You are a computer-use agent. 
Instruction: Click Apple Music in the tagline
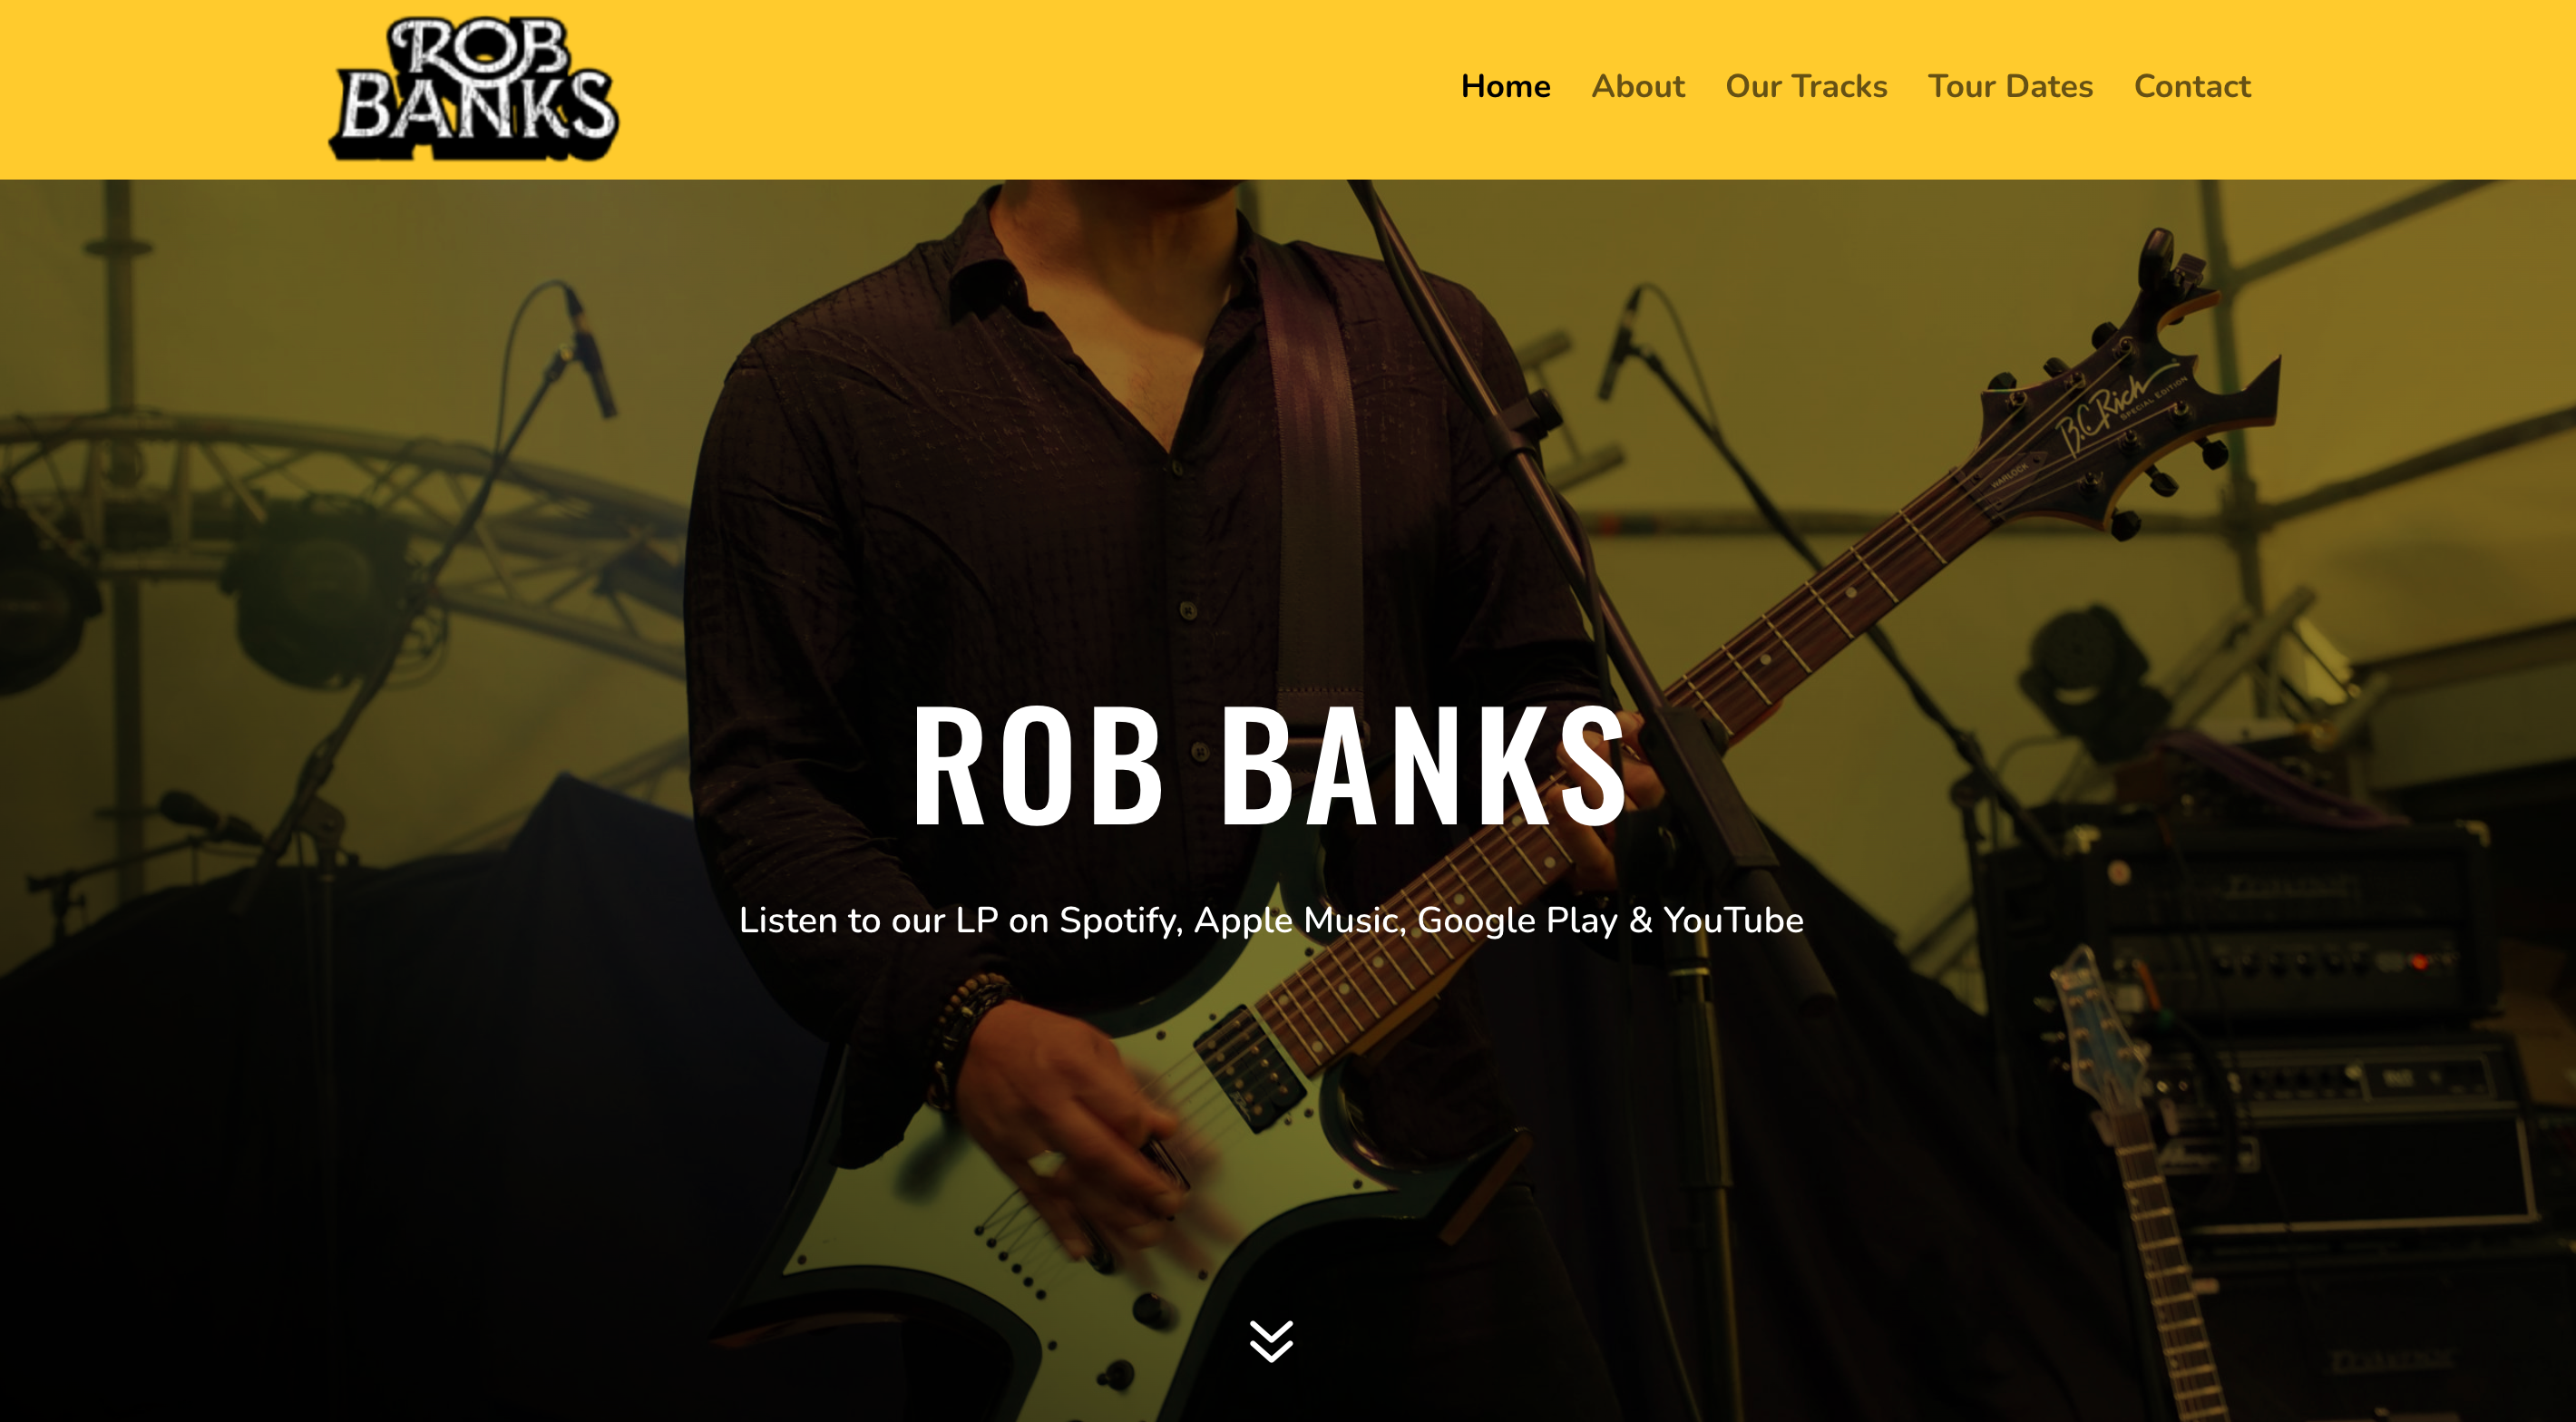(x=1300, y=921)
